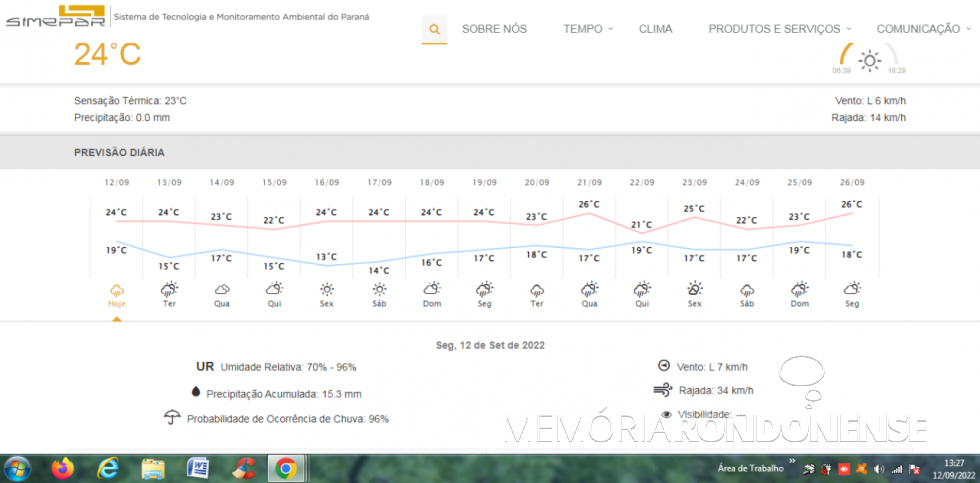Open the CLIMA page link
Screen dimensions: 980x483
pos(656,29)
